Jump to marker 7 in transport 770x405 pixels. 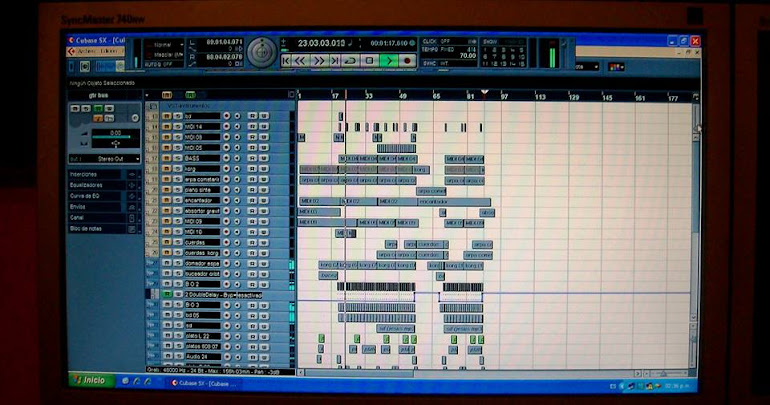(494, 57)
